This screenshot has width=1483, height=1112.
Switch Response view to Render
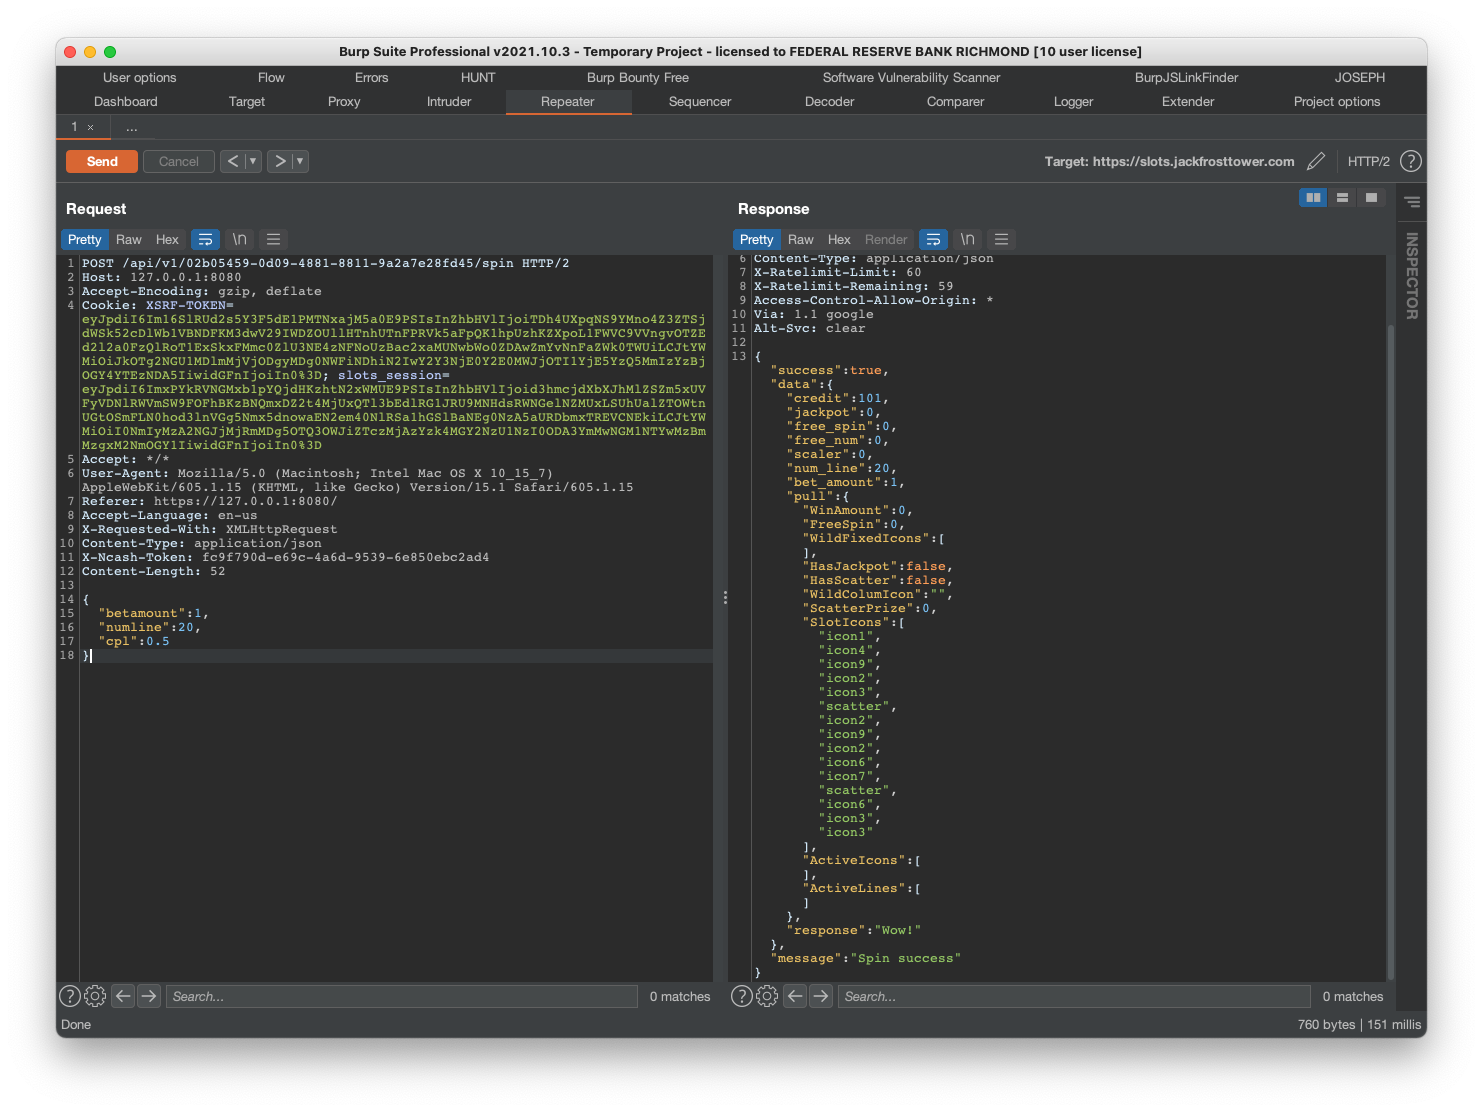pos(886,239)
